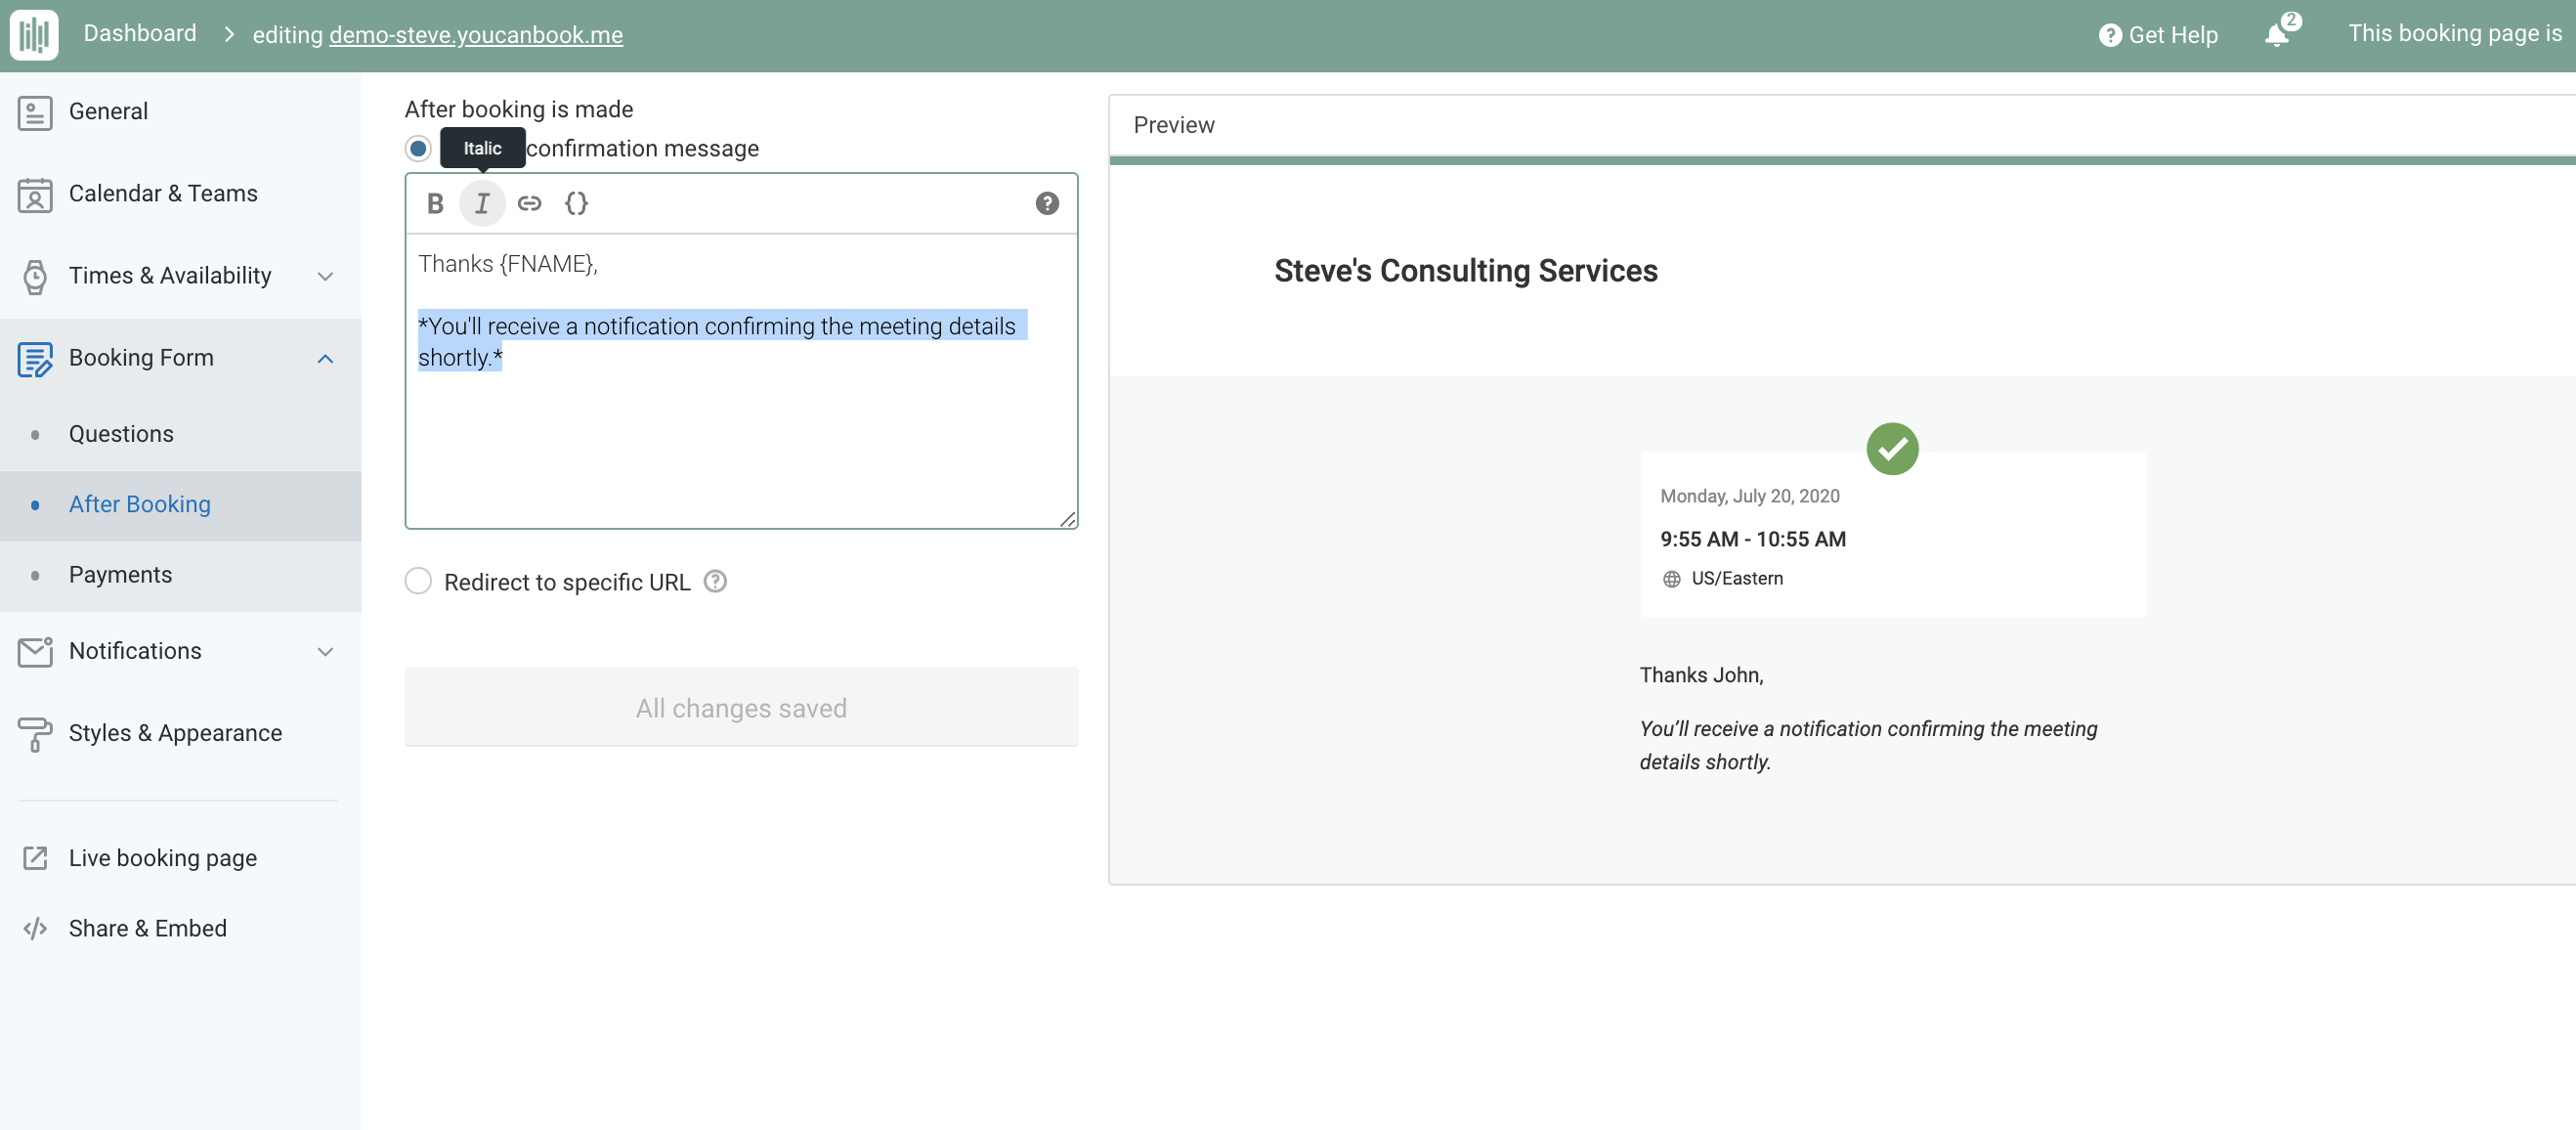Open demo-steve.youcanbook.me link
Image resolution: width=2576 pixels, height=1130 pixels.
point(476,35)
